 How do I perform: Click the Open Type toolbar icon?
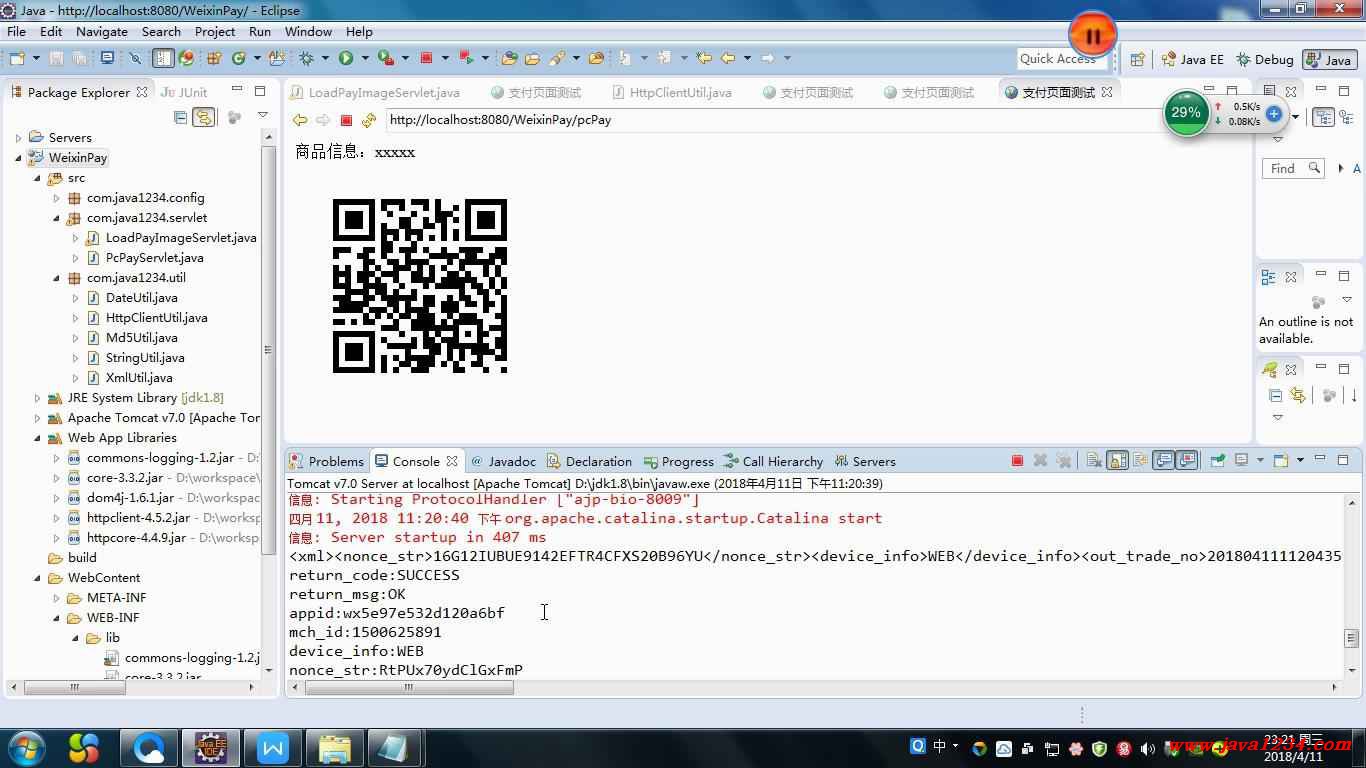click(509, 58)
